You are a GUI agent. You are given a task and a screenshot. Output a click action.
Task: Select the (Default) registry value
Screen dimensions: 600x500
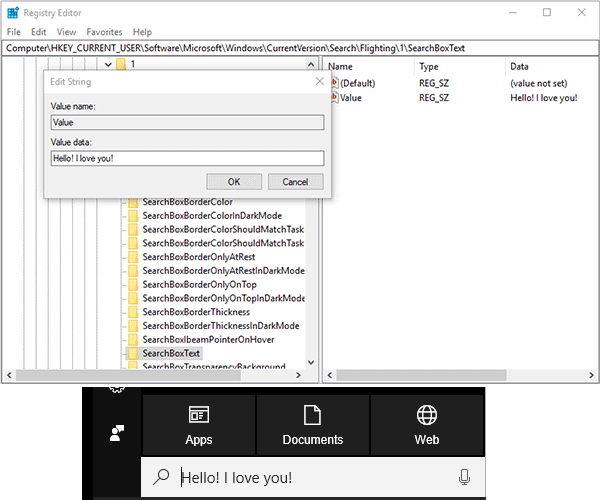pyautogui.click(x=357, y=83)
